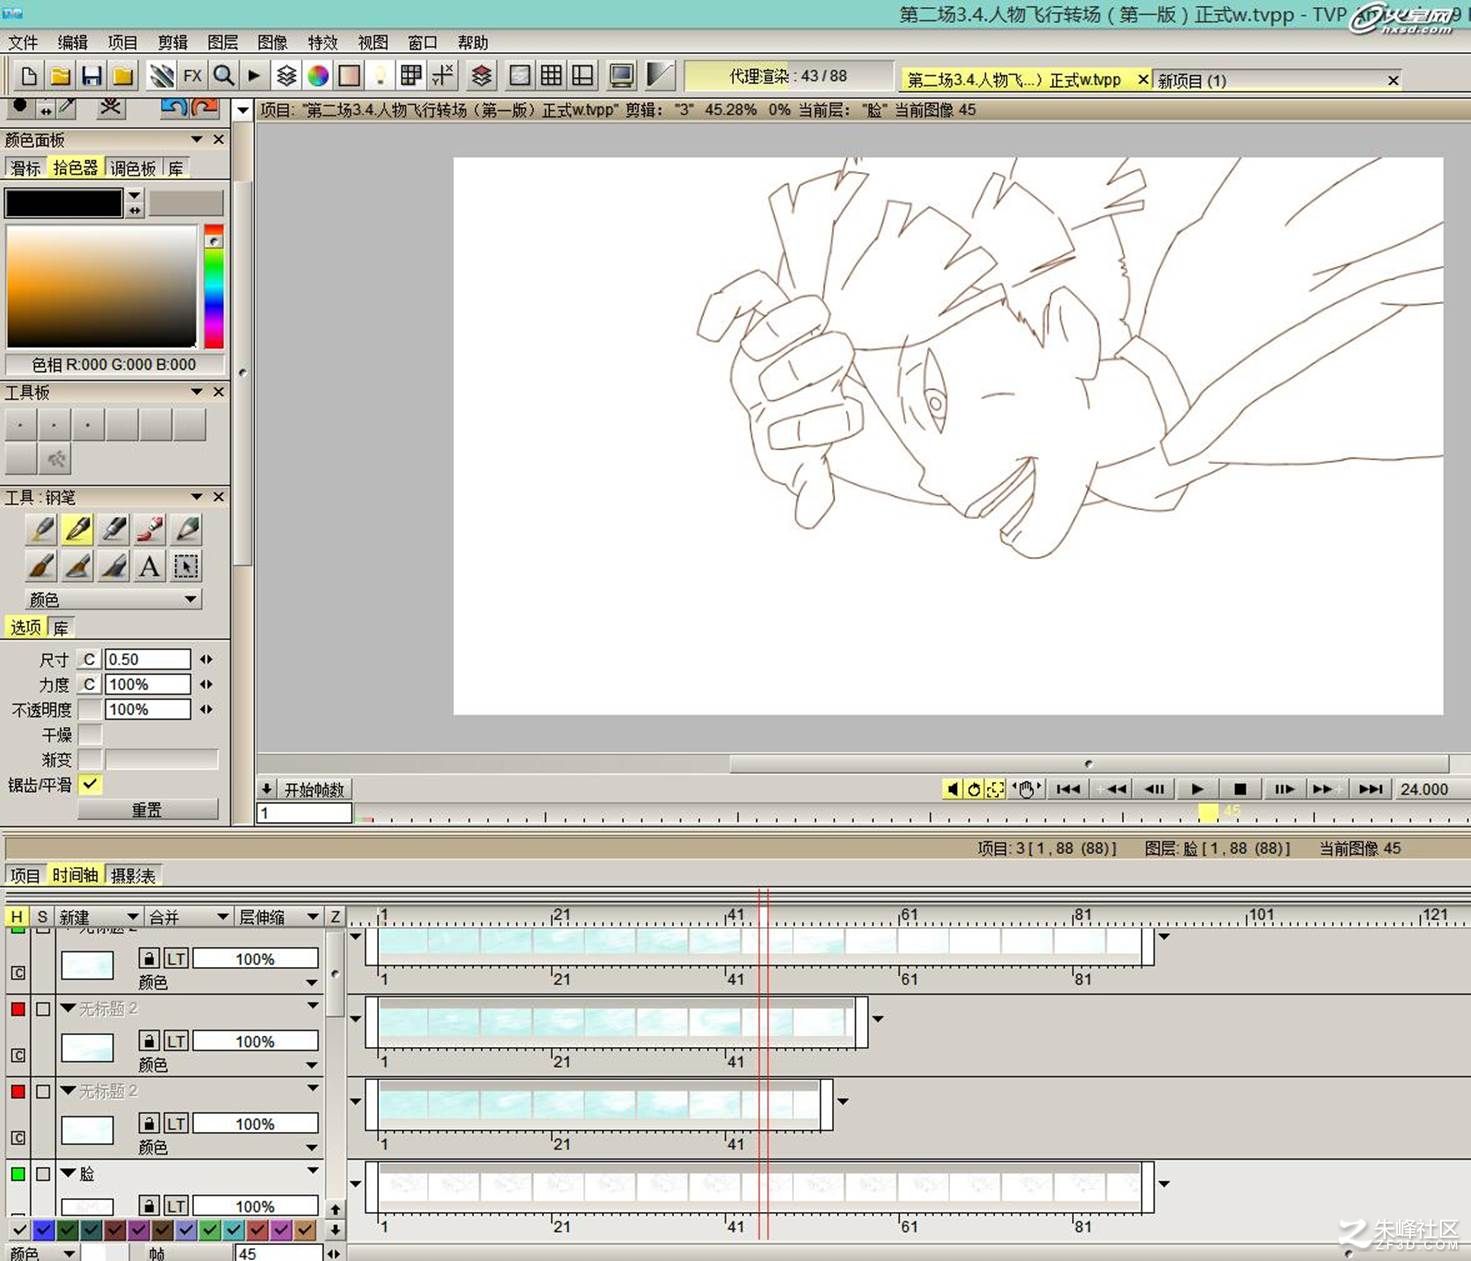1471x1261 pixels.
Task: Select the airbrush tool left of pen
Action: (x=42, y=529)
